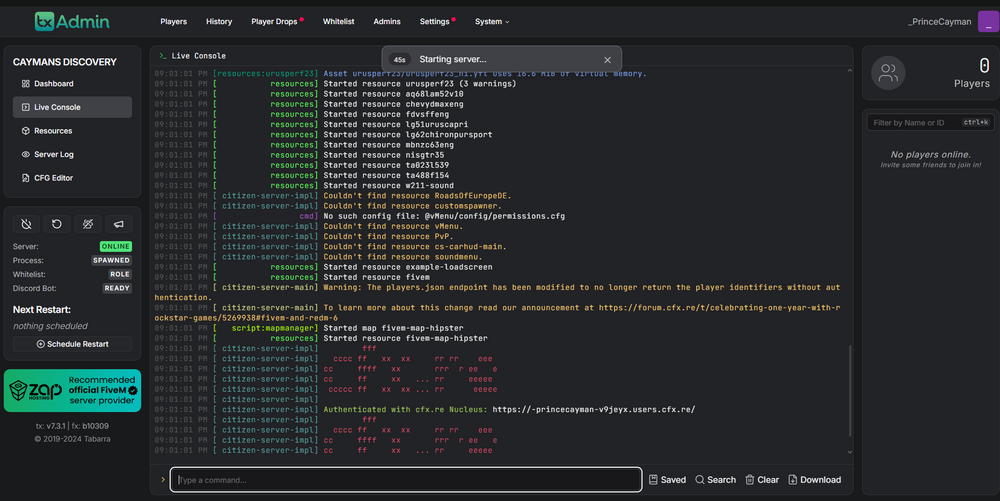Click the kick all players icon
This screenshot has width=1000, height=501.
[x=88, y=224]
